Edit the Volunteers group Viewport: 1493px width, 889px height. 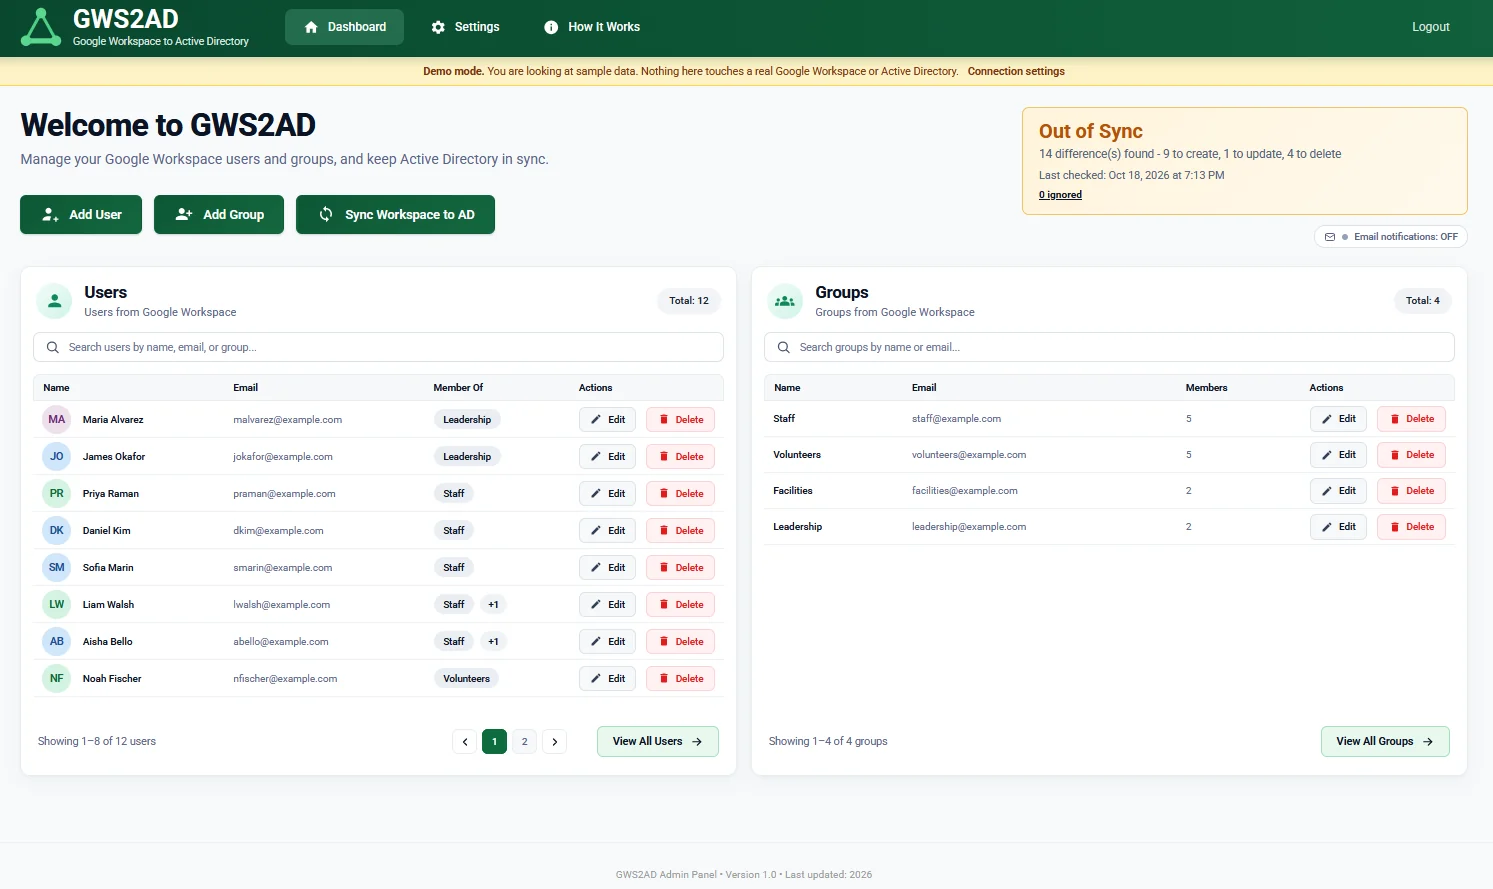point(1338,455)
